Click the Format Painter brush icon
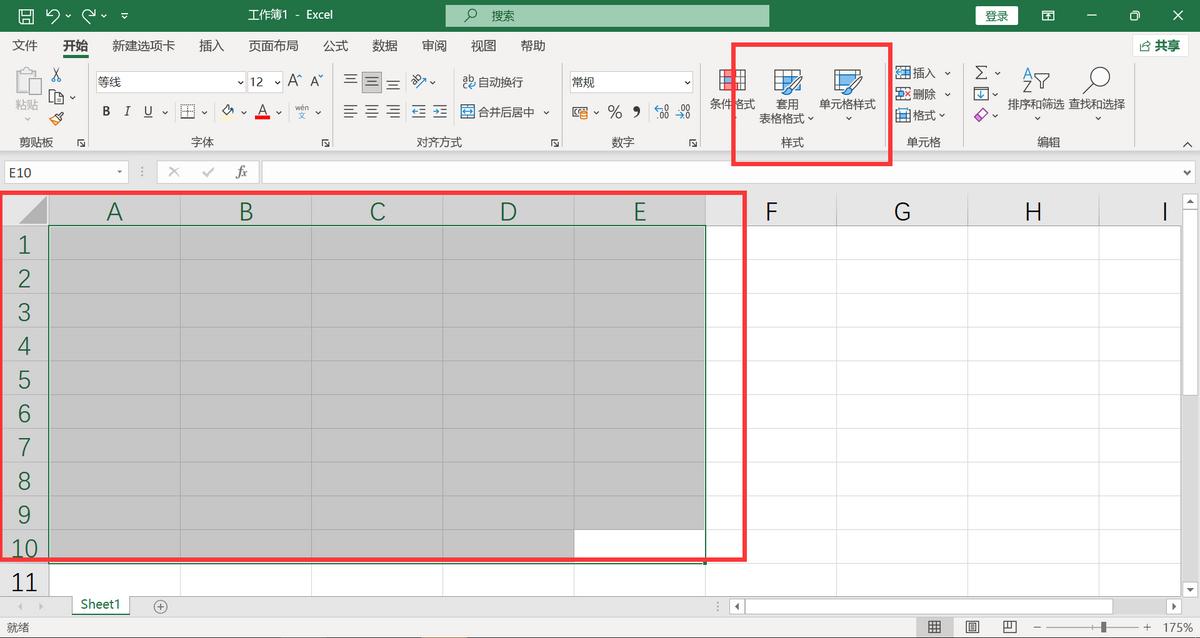Viewport: 1200px width, 638px height. 56,118
